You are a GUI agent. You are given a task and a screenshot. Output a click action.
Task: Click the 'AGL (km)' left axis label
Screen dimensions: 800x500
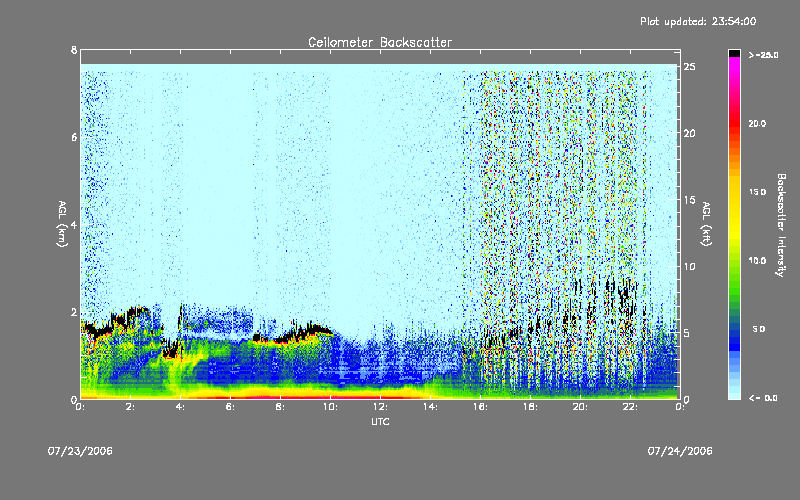62,223
